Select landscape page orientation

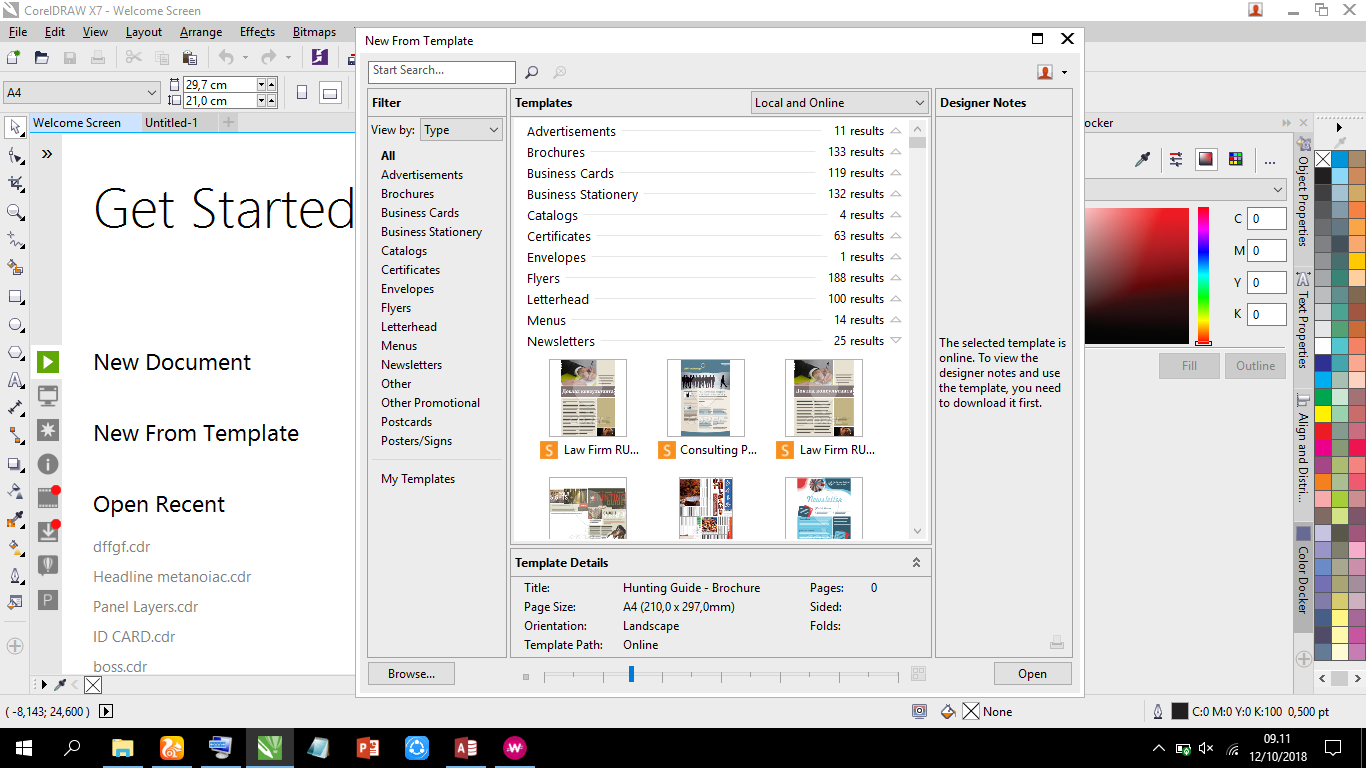click(330, 93)
